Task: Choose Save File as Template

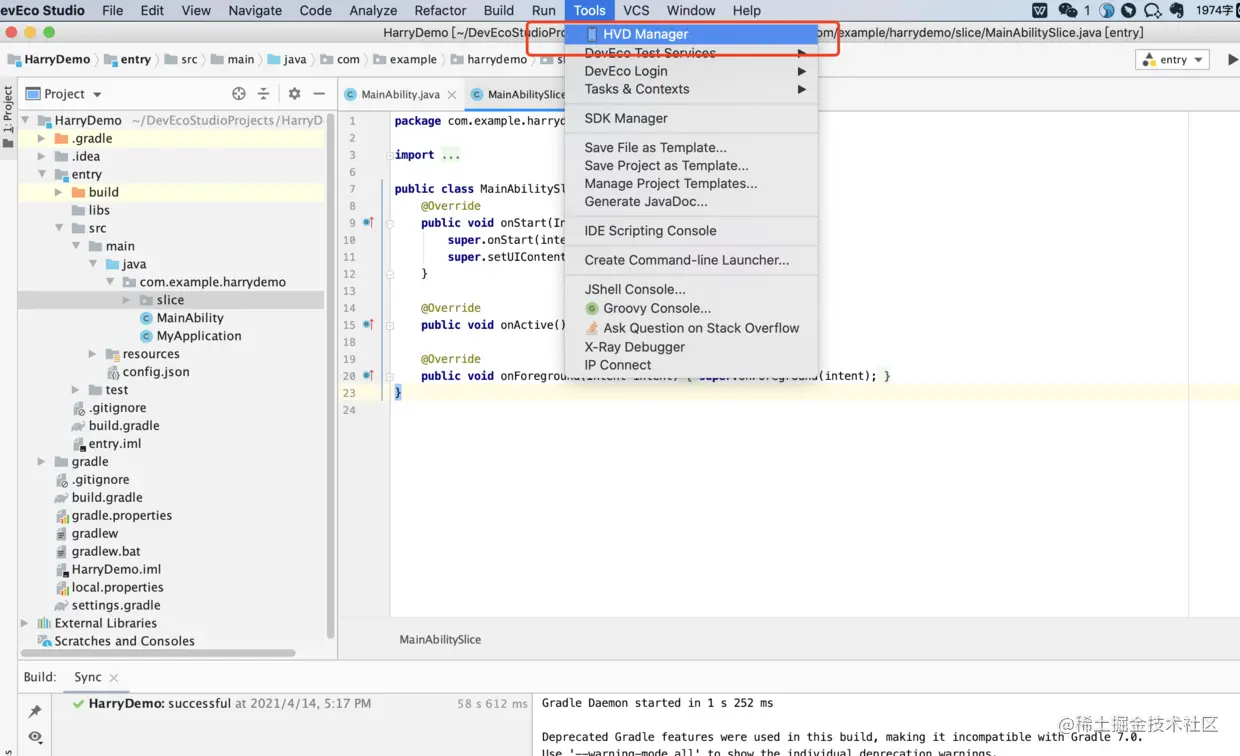Action: (x=692, y=147)
